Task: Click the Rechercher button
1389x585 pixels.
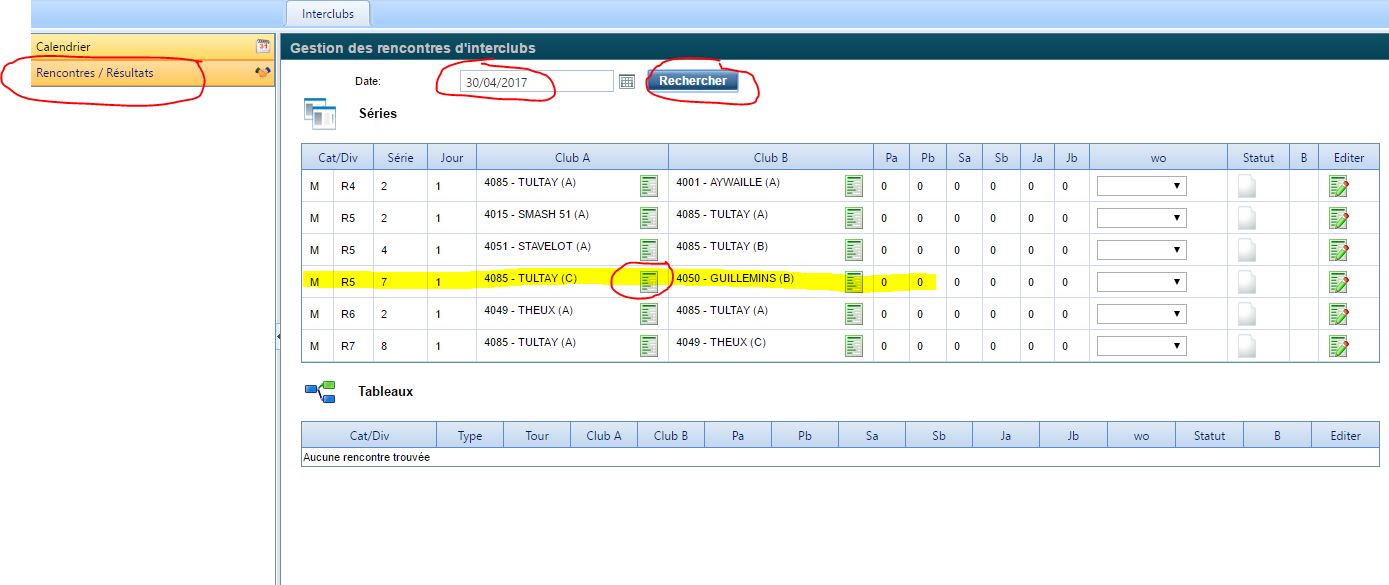Action: tap(692, 81)
